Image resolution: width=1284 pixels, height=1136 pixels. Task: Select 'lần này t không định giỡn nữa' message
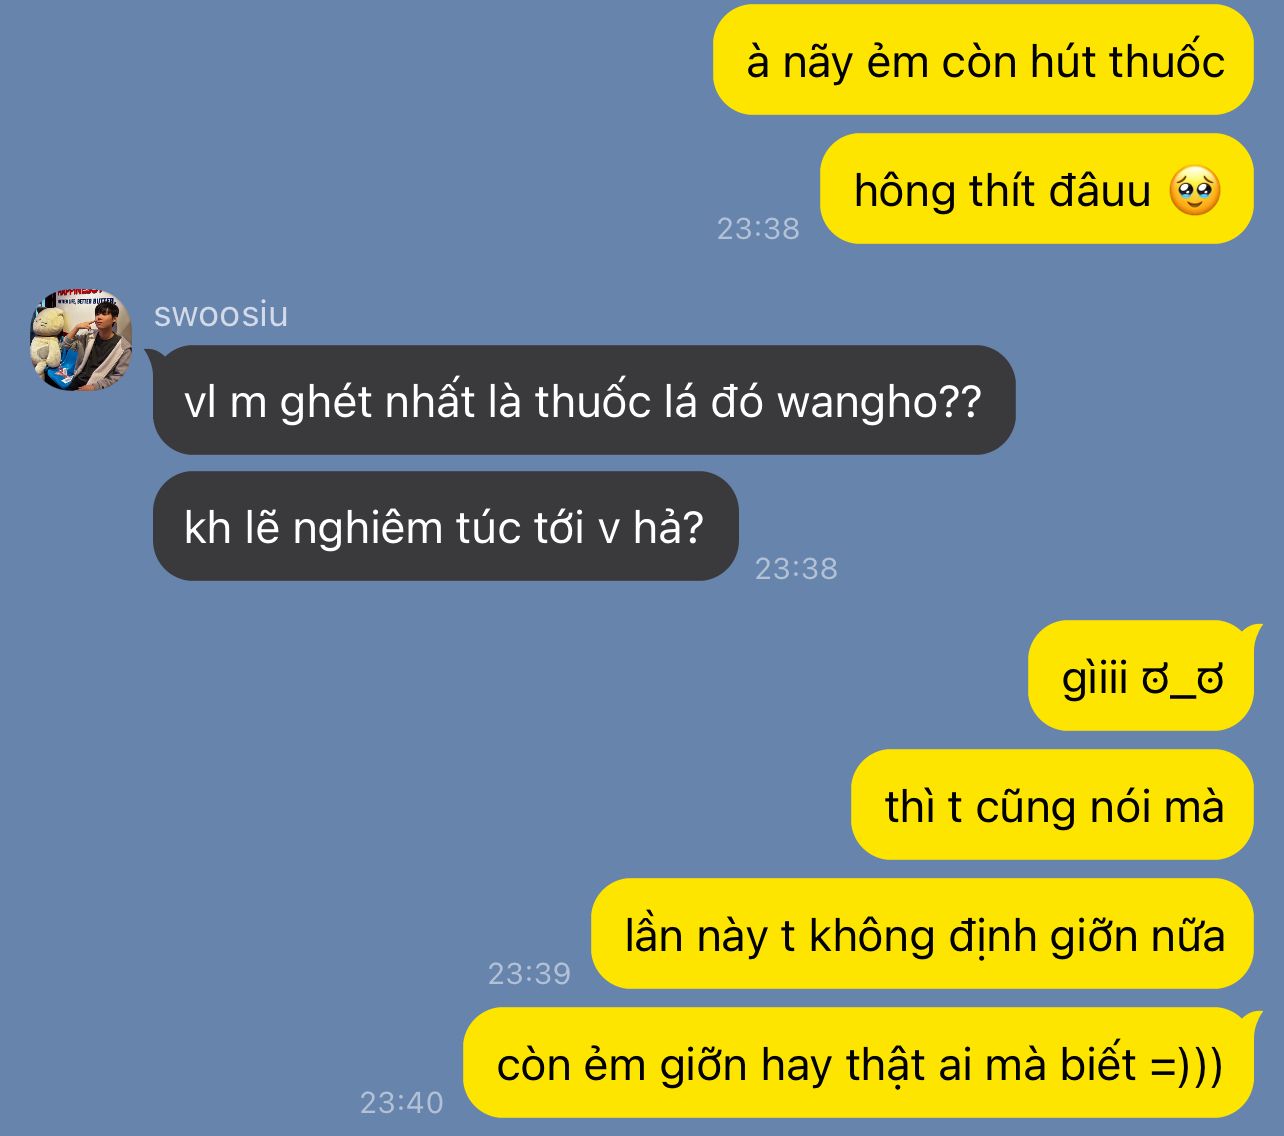(x=922, y=934)
